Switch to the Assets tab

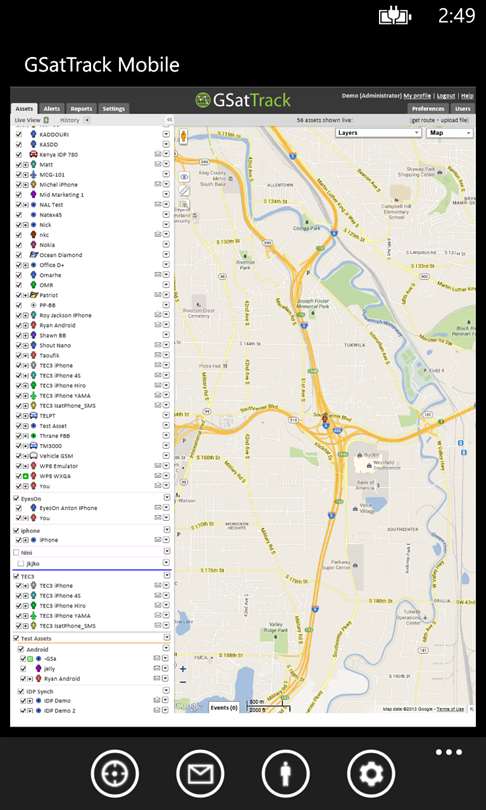coord(24,108)
